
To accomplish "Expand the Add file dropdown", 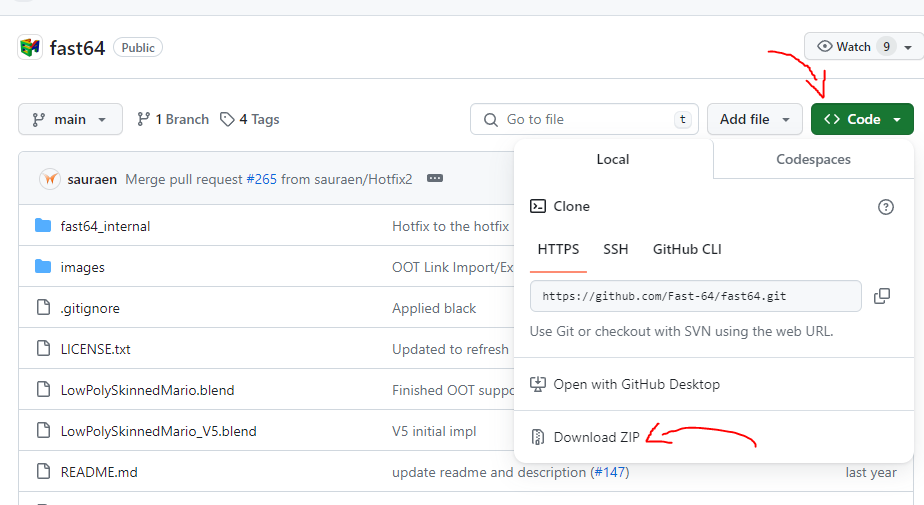I will [754, 119].
